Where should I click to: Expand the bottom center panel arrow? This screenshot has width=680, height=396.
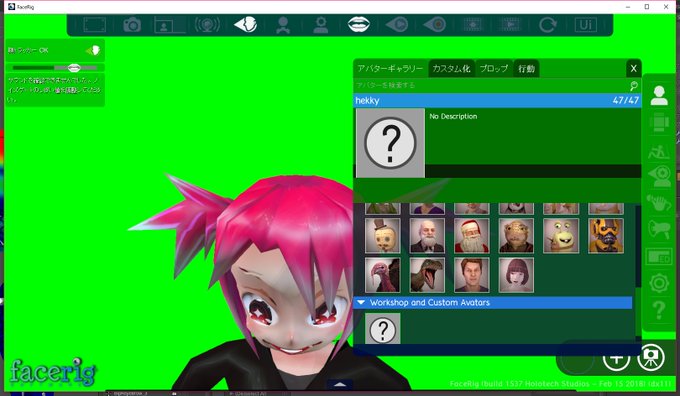340,384
